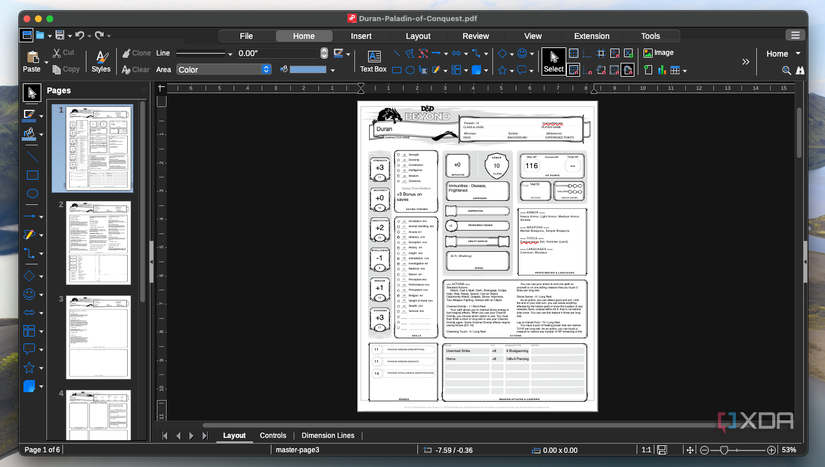Open the Area fill type Color combo box

[x=224, y=69]
